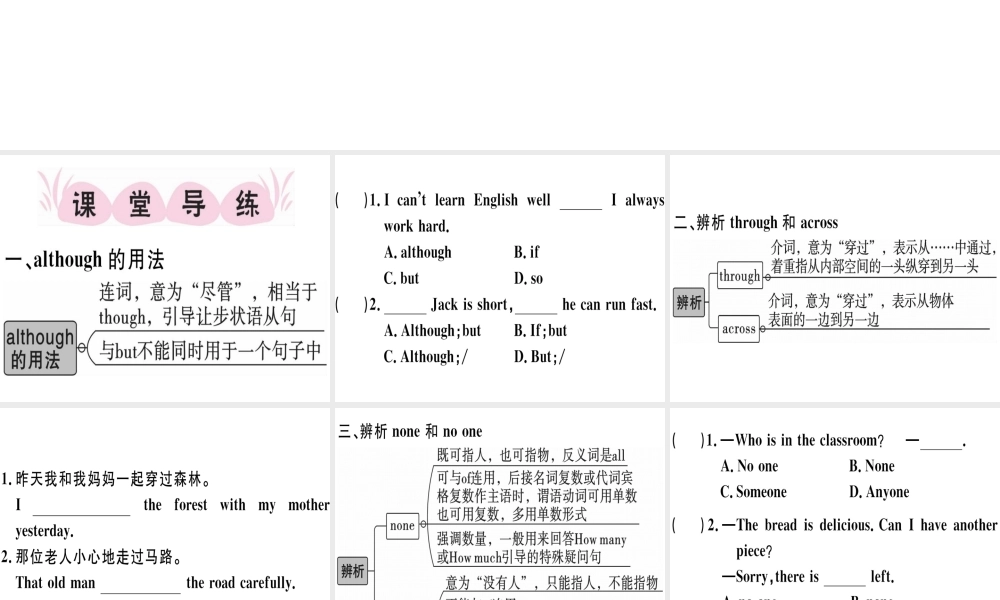
Task: Select sentence 2. 那位老人小心地走过马路。
Action: [x=92, y=557]
